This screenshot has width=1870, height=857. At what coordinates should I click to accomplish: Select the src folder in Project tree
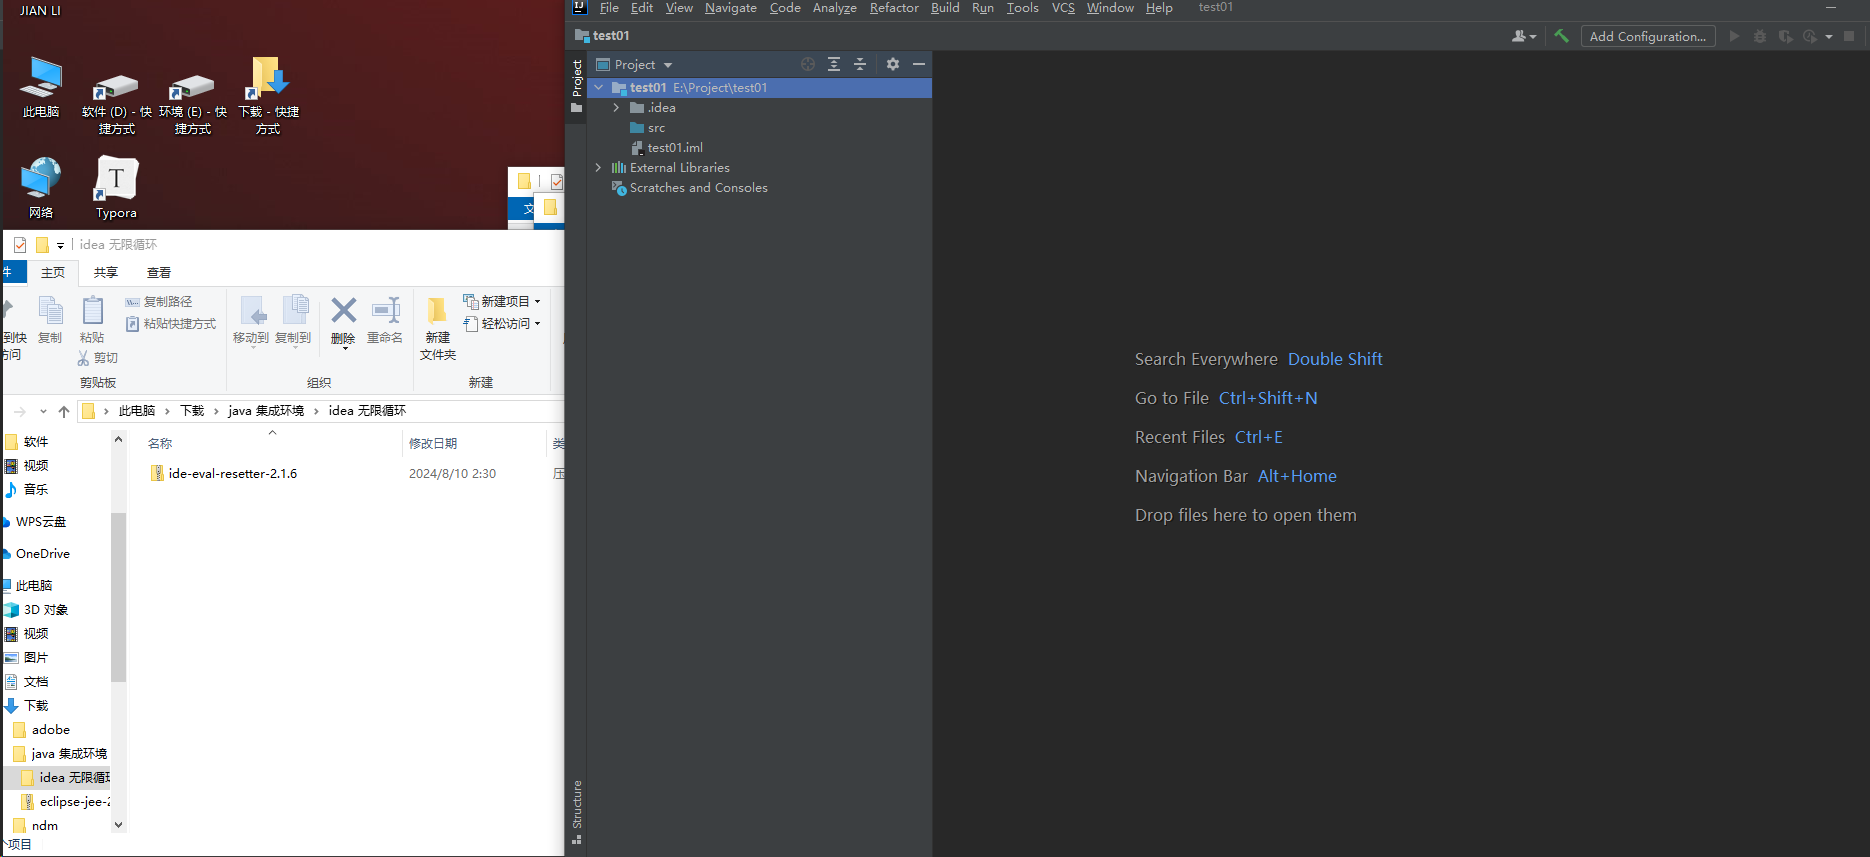(656, 128)
